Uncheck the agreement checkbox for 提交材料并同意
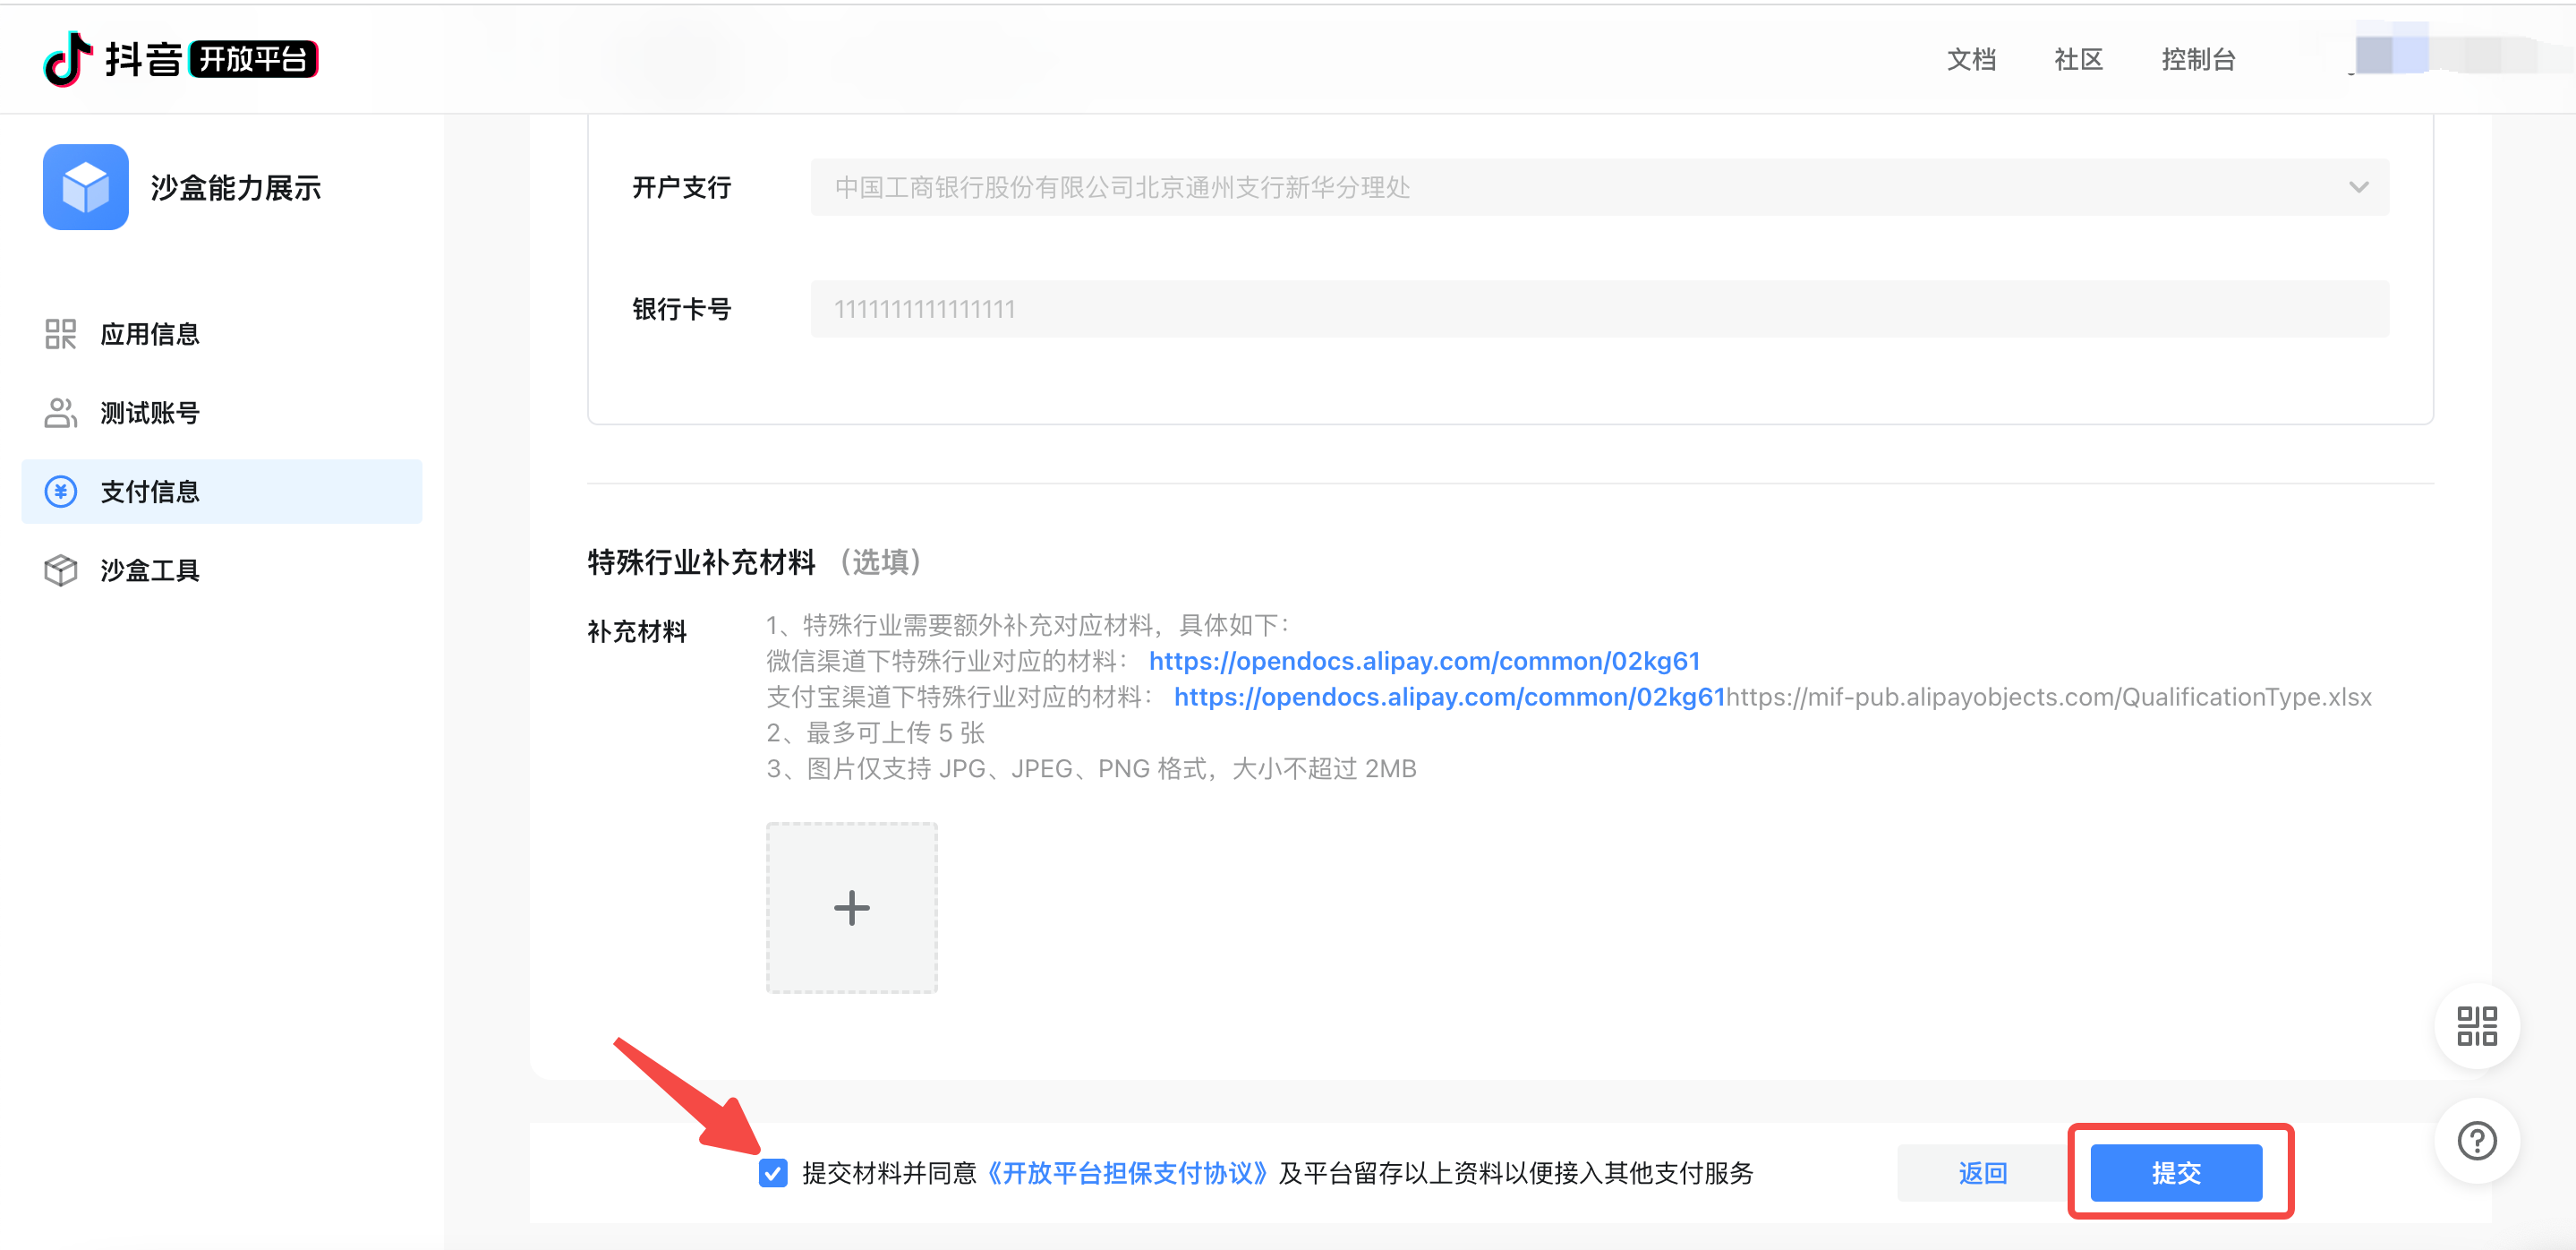2576x1250 pixels. 773,1173
